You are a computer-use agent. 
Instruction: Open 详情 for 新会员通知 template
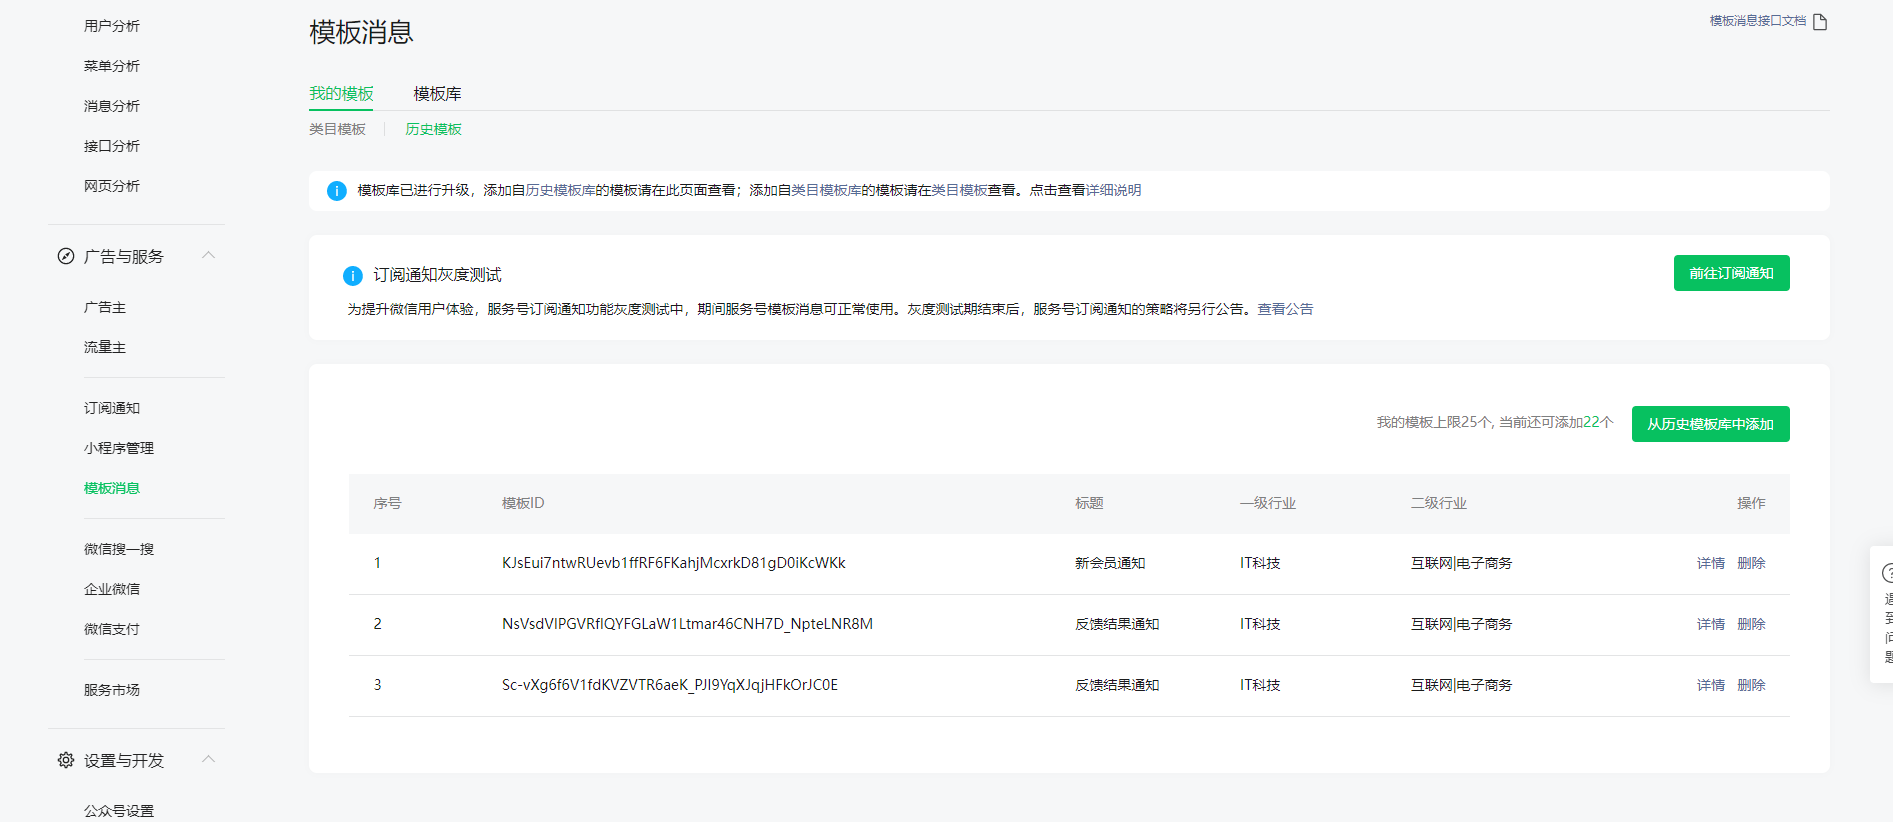(x=1710, y=563)
